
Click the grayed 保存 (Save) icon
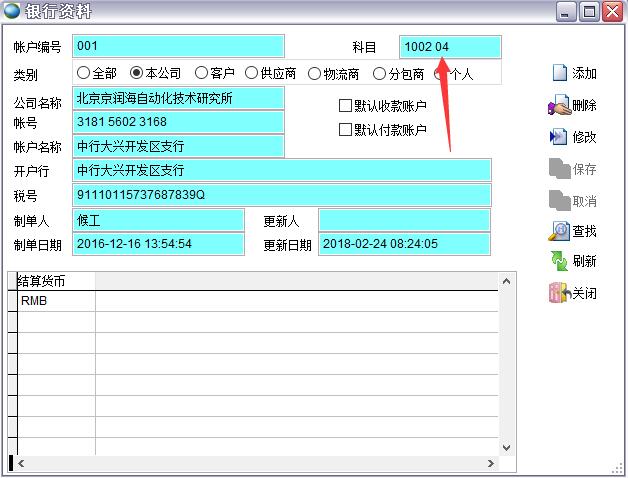click(x=559, y=169)
